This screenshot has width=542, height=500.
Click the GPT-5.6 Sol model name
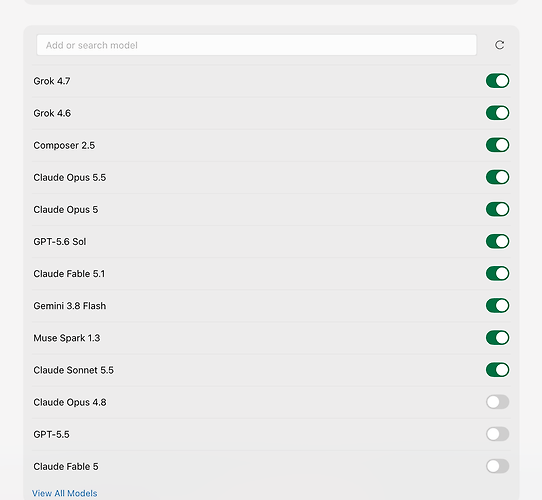coord(60,242)
